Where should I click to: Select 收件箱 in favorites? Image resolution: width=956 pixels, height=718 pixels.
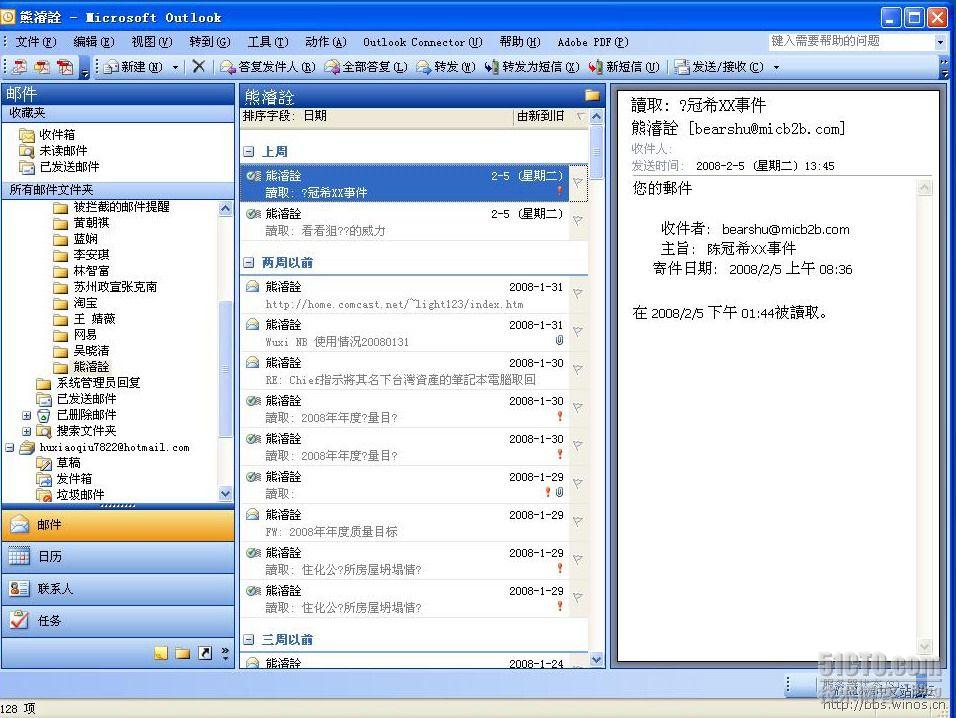click(x=57, y=134)
